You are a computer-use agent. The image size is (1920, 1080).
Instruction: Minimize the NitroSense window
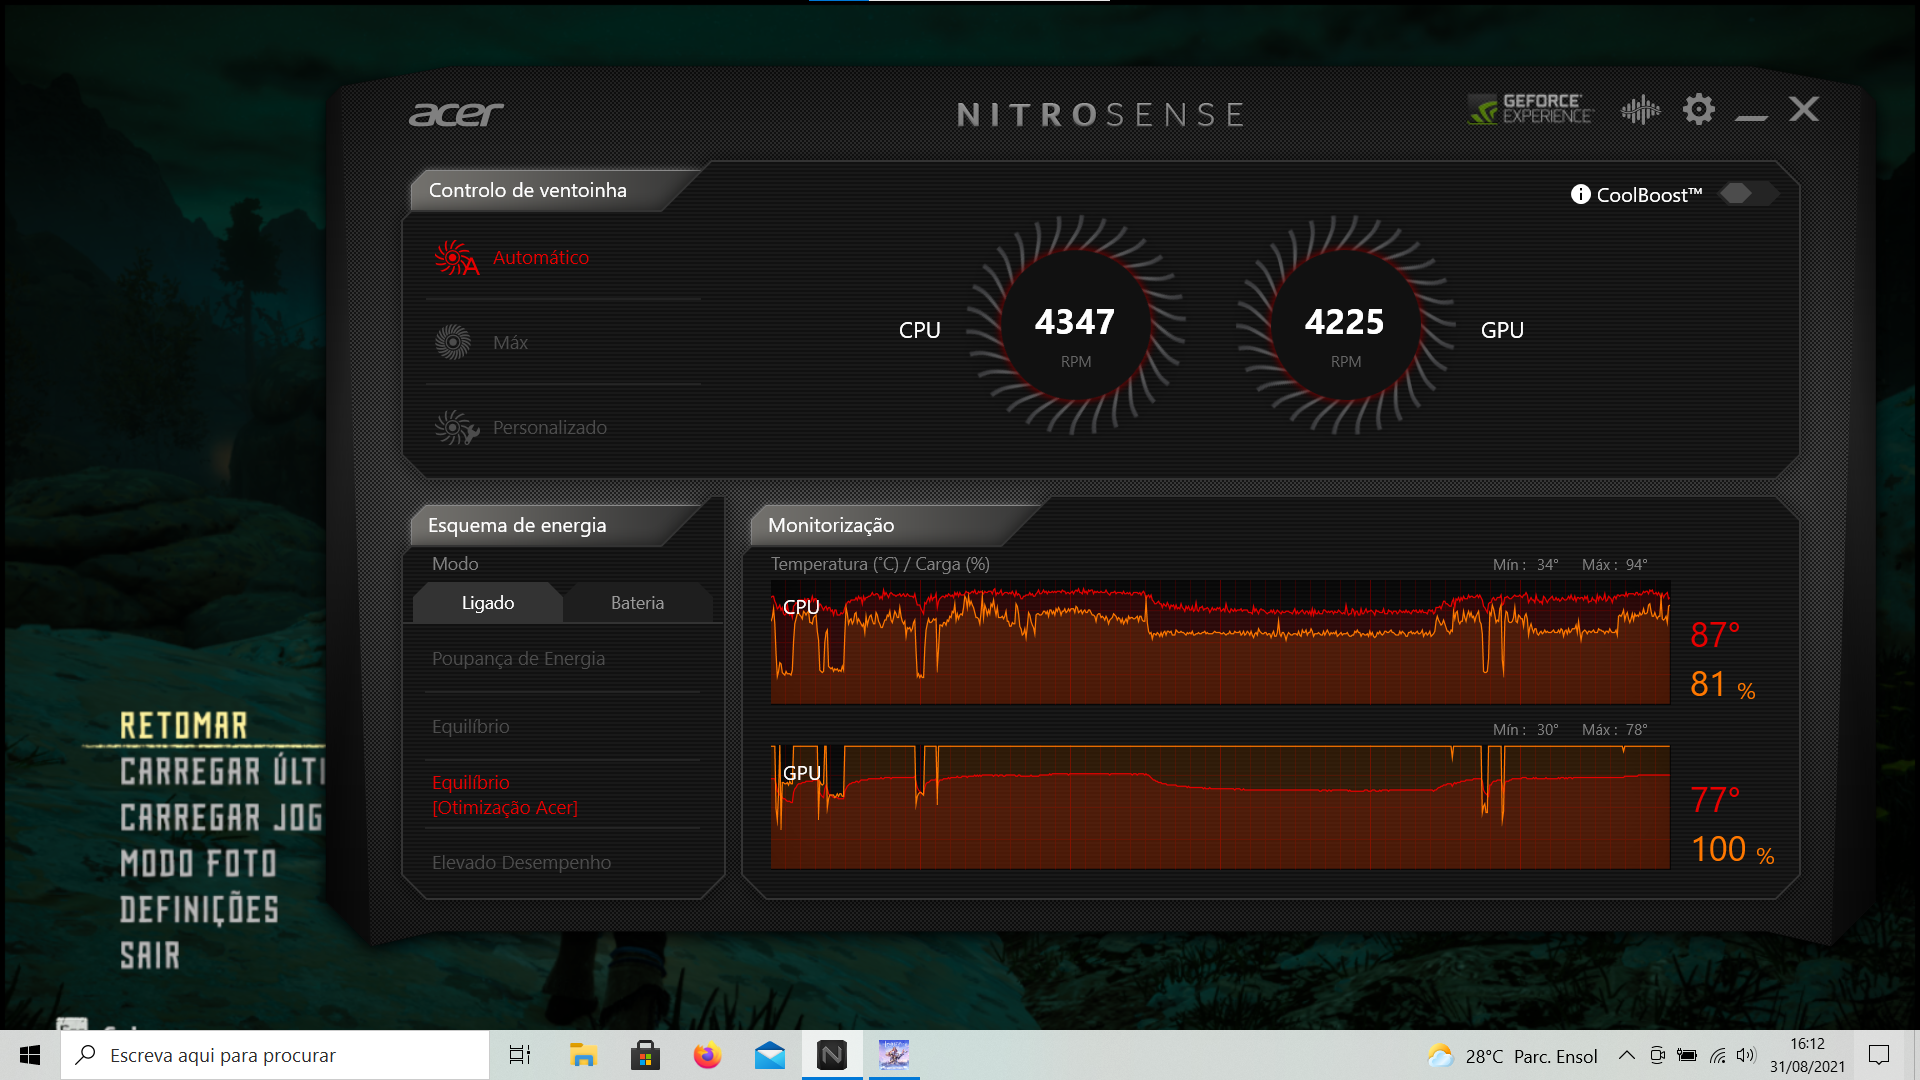(1751, 117)
